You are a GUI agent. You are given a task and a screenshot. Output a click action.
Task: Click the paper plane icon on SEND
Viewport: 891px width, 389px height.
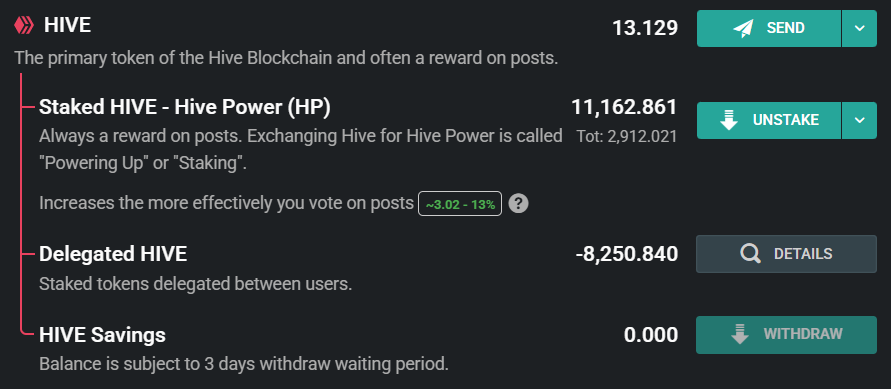(743, 28)
